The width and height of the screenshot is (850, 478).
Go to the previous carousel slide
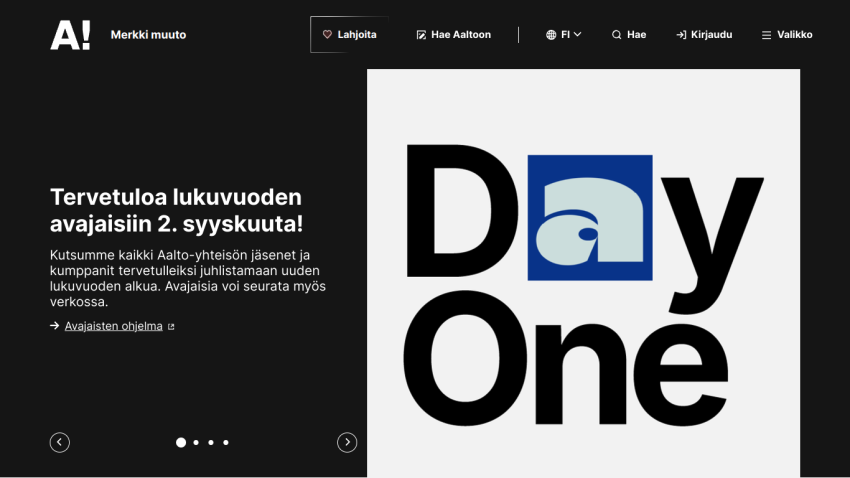(60, 442)
